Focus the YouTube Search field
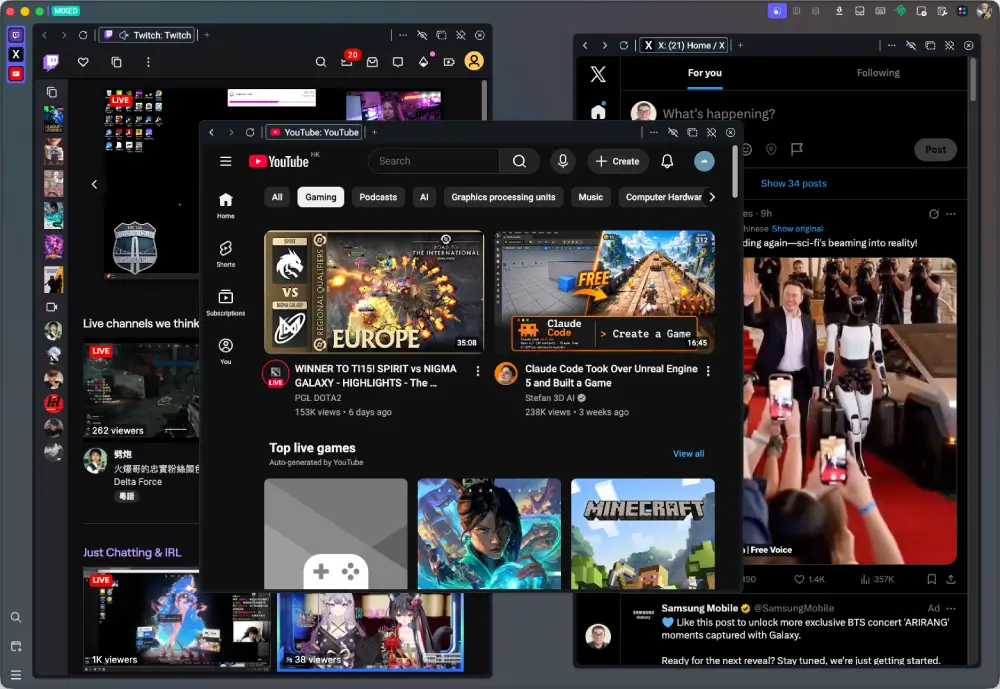The image size is (1000, 689). 434,161
